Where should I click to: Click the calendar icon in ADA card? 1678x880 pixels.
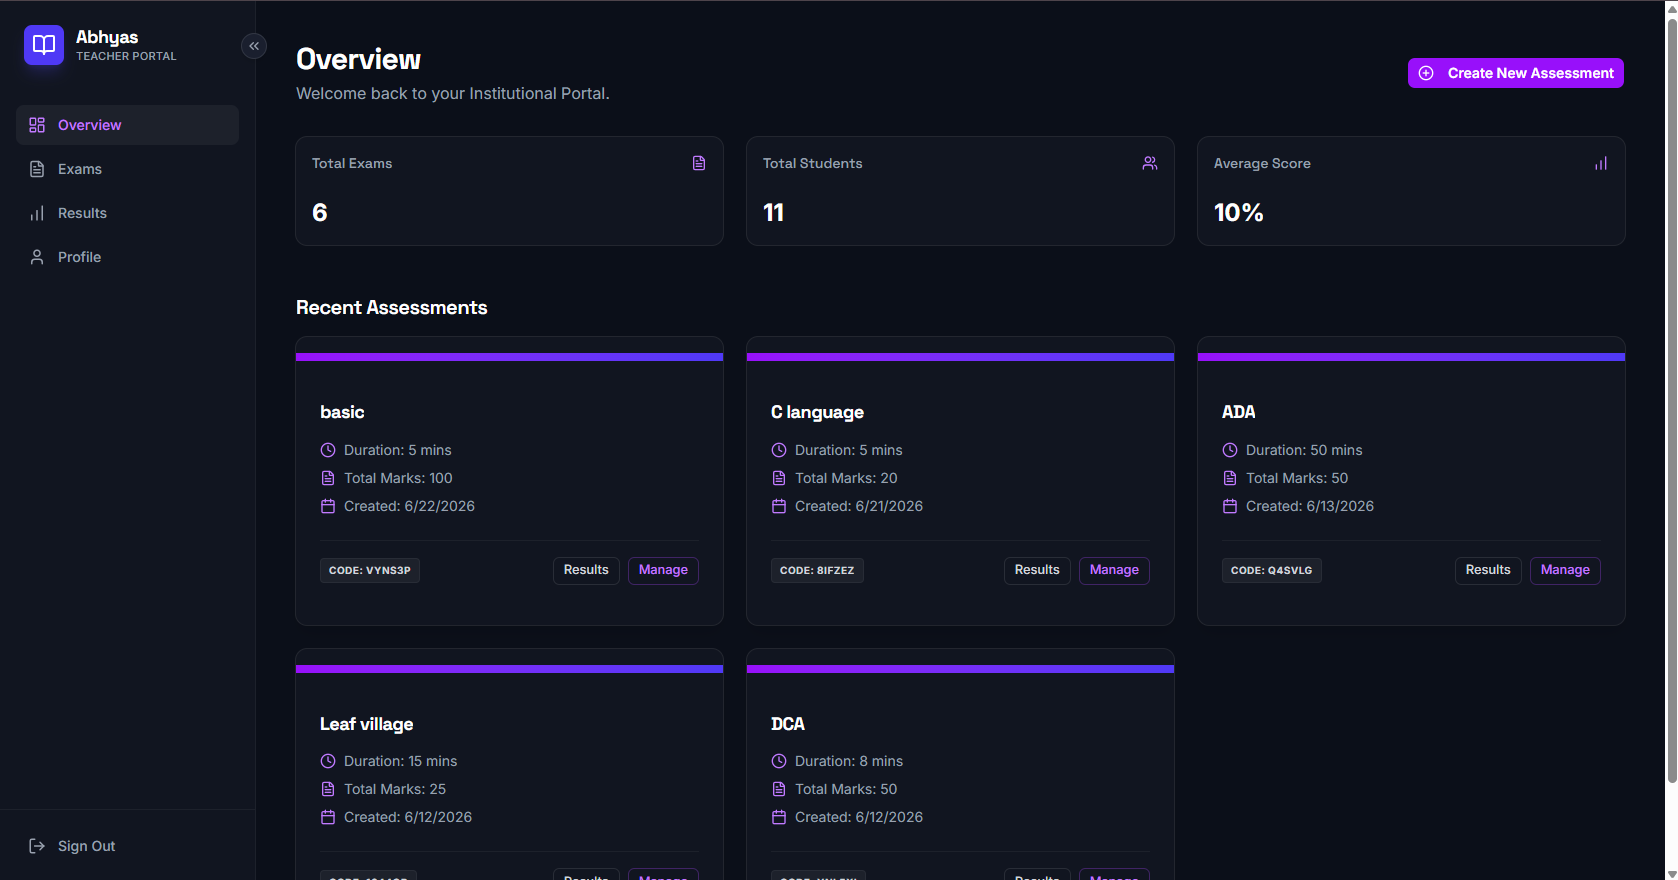coord(1230,506)
